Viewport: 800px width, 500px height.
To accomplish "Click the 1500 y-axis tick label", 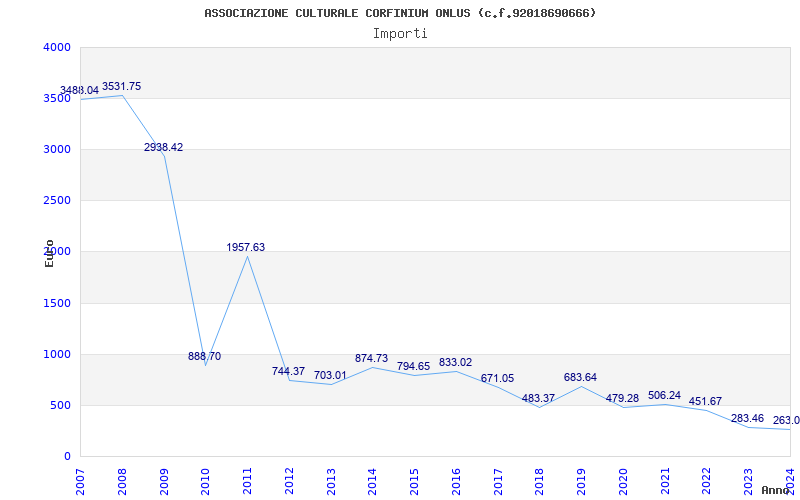I will (57, 303).
